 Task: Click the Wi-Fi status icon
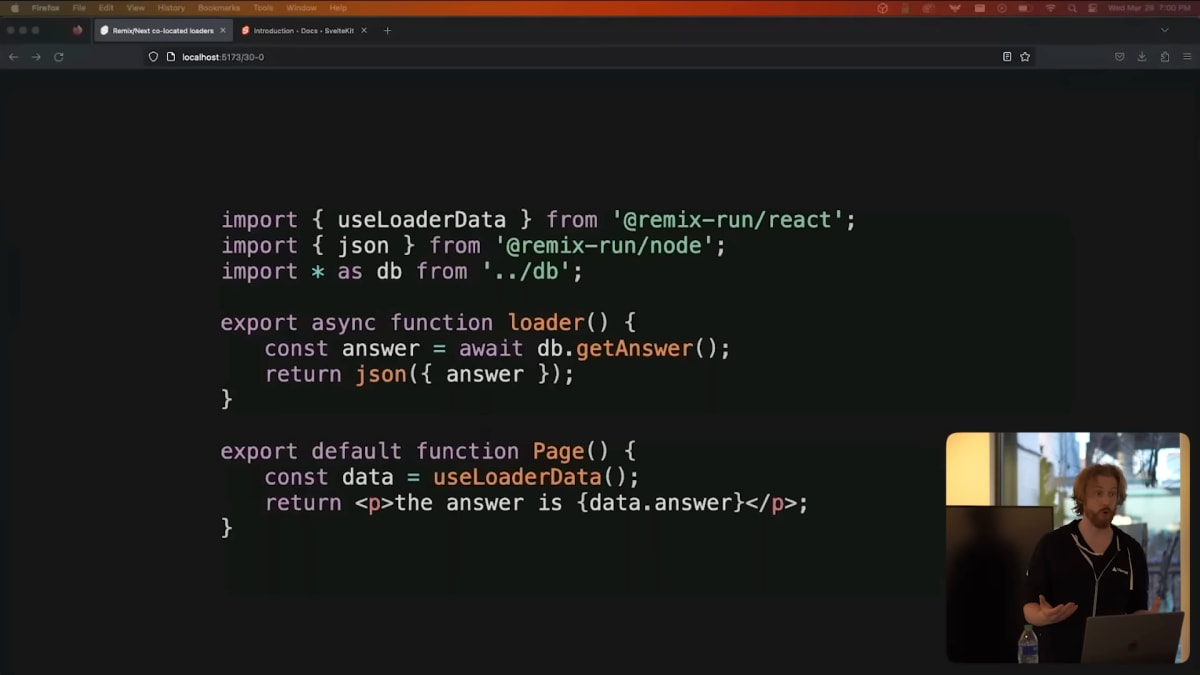pos(1050,8)
